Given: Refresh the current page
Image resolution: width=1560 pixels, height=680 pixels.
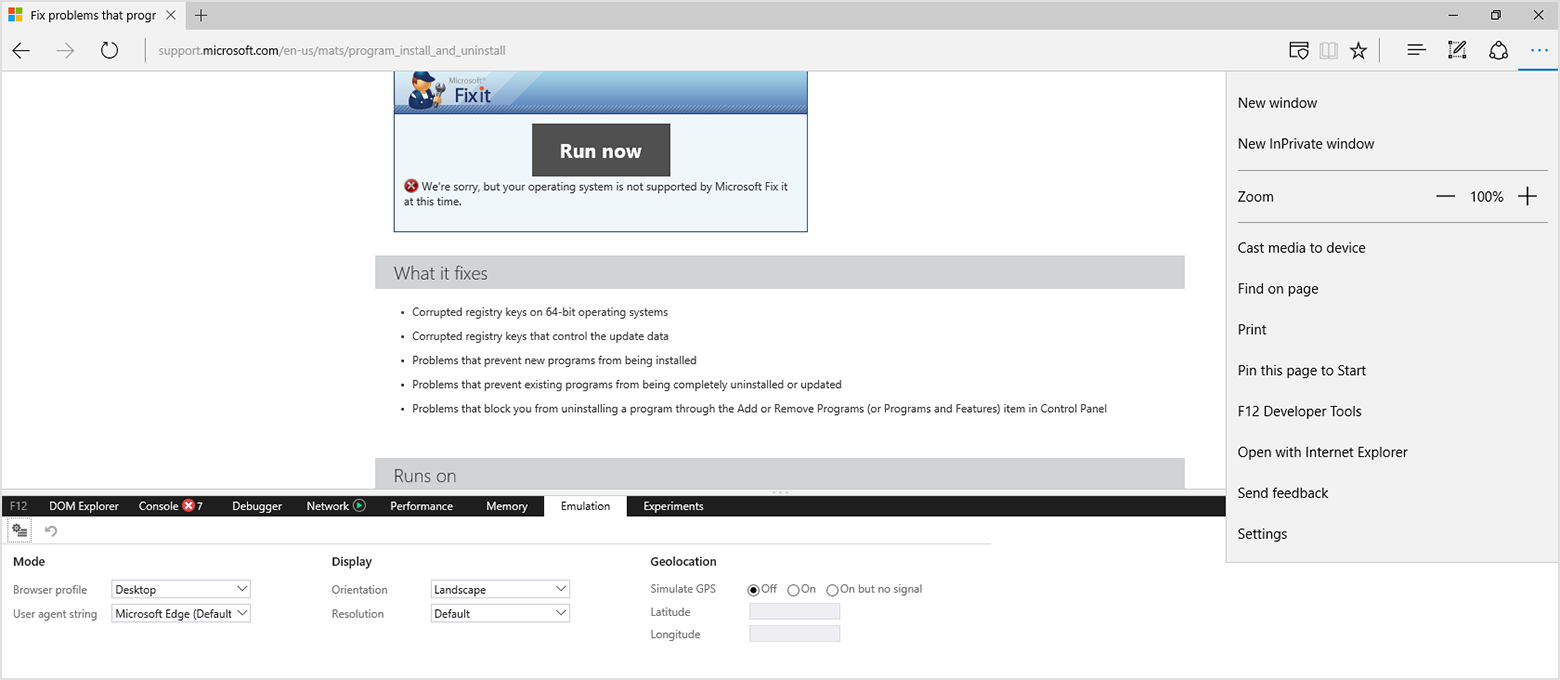Looking at the screenshot, I should (x=110, y=50).
